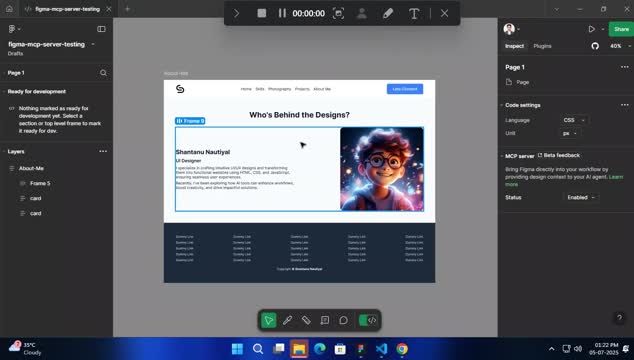This screenshot has height=360, width=634.
Task: Collapse the Code settings section
Action: click(x=502, y=105)
